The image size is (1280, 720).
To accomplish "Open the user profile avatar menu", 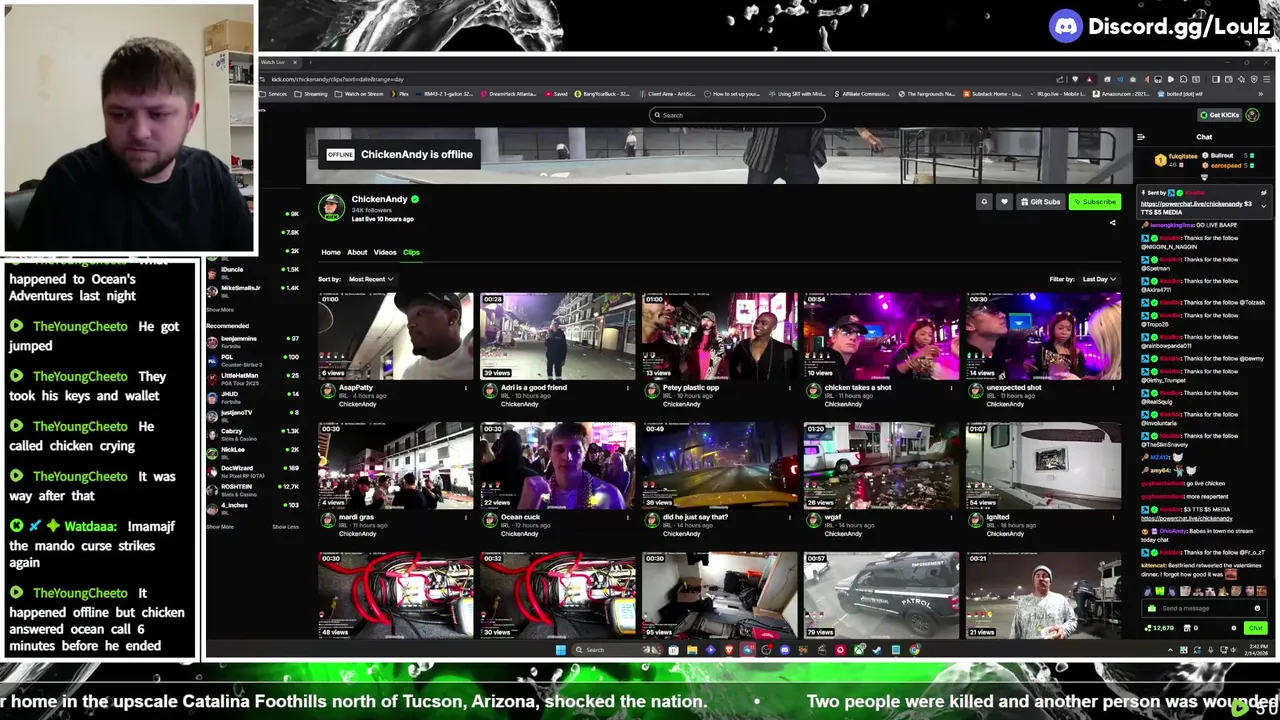I will pyautogui.click(x=1252, y=115).
